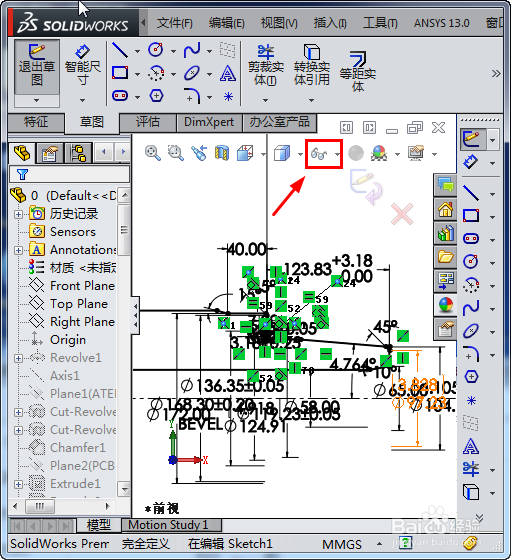Click the feature tree filter input field
The height and width of the screenshot is (560, 511).
pos(70,175)
